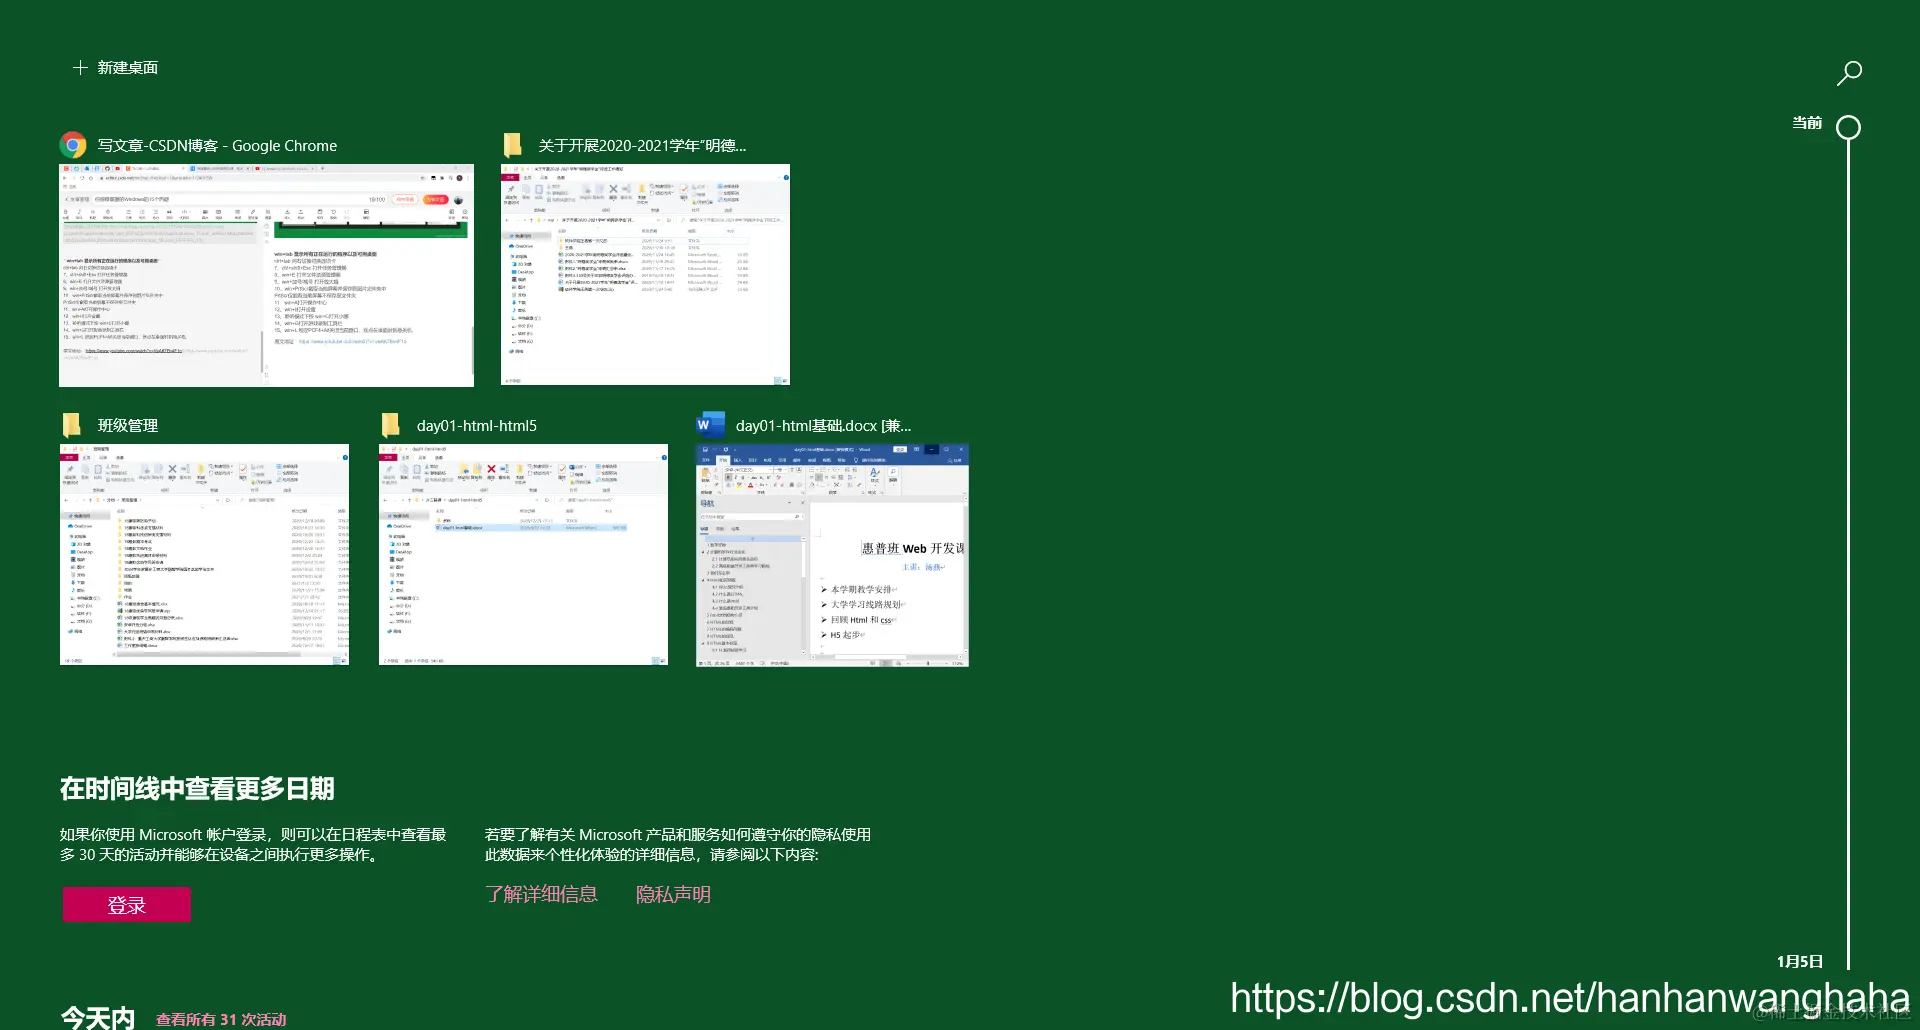1920x1030 pixels.
Task: Open the 隐私声明 privacy statement link
Action: click(x=673, y=894)
